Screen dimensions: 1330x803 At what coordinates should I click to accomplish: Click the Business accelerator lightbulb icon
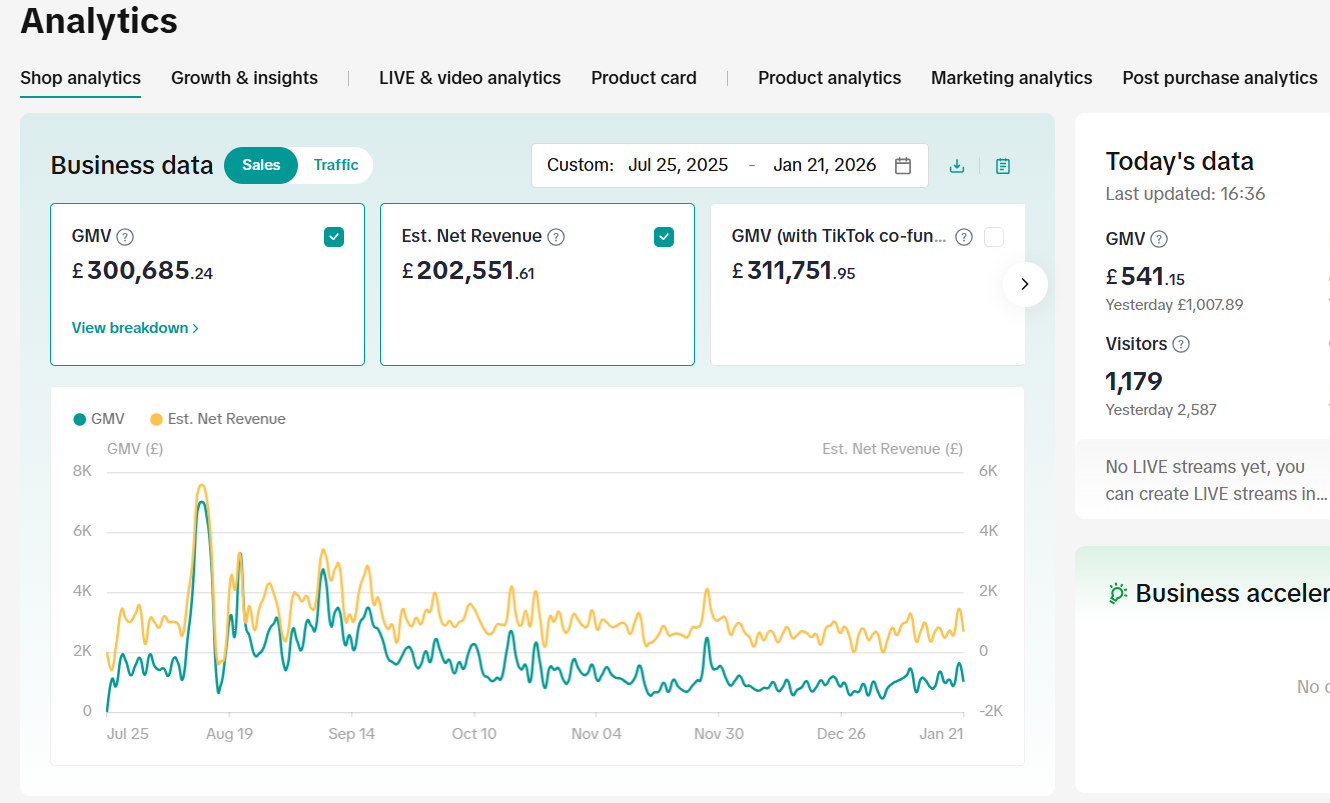1118,592
